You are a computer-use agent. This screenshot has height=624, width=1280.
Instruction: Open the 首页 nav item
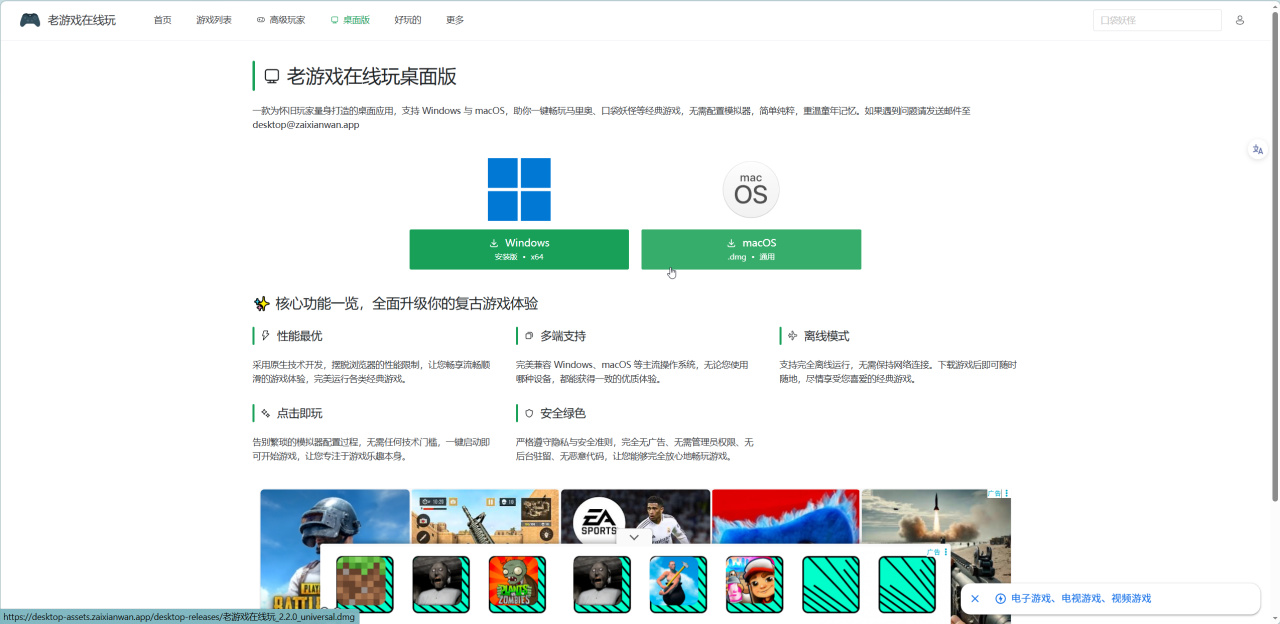(162, 20)
